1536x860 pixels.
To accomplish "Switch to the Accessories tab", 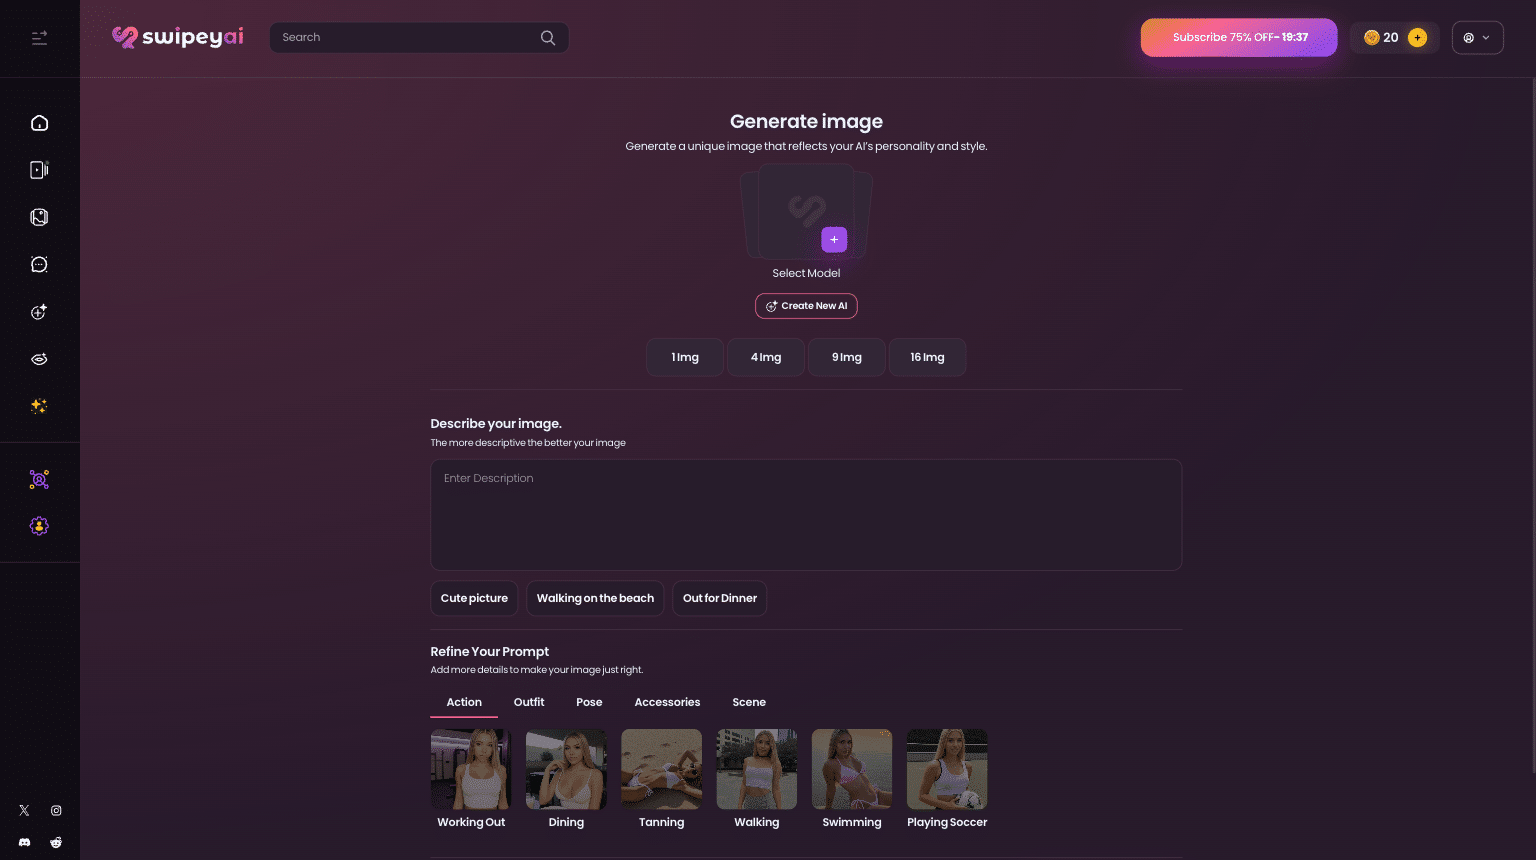I will (667, 702).
